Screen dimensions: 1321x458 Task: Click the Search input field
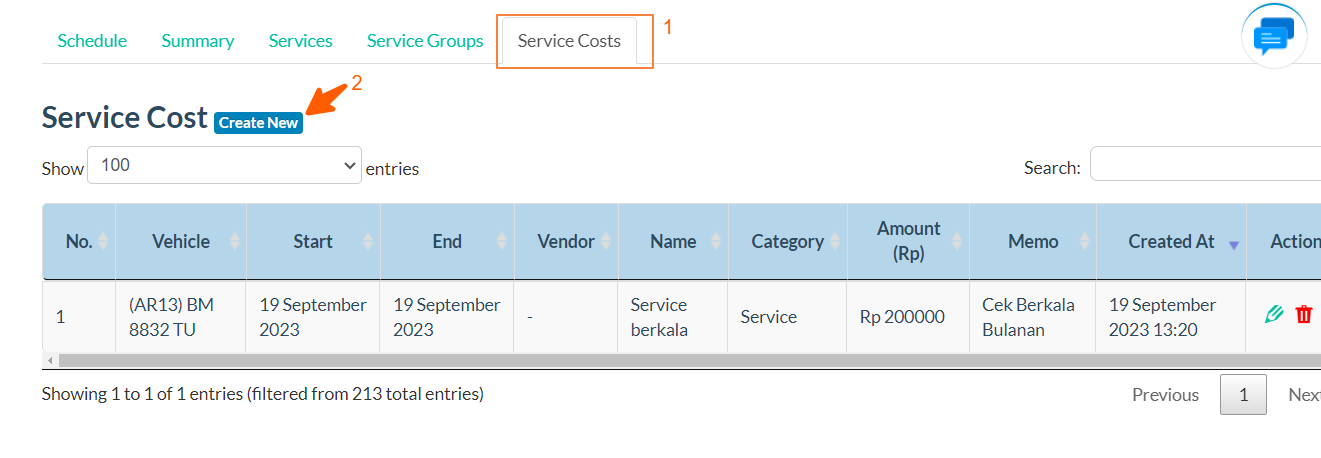click(1205, 164)
